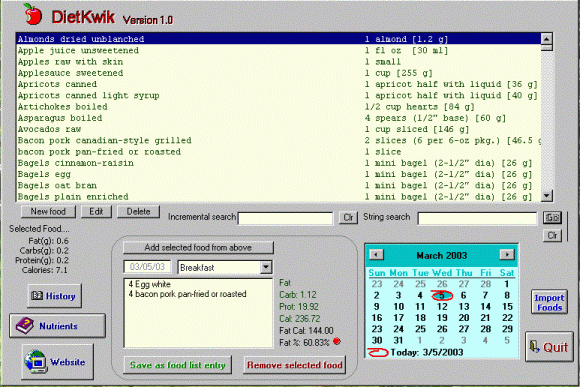This screenshot has width=580, height=387.
Task: Open the Website globe button
Action: [57, 361]
